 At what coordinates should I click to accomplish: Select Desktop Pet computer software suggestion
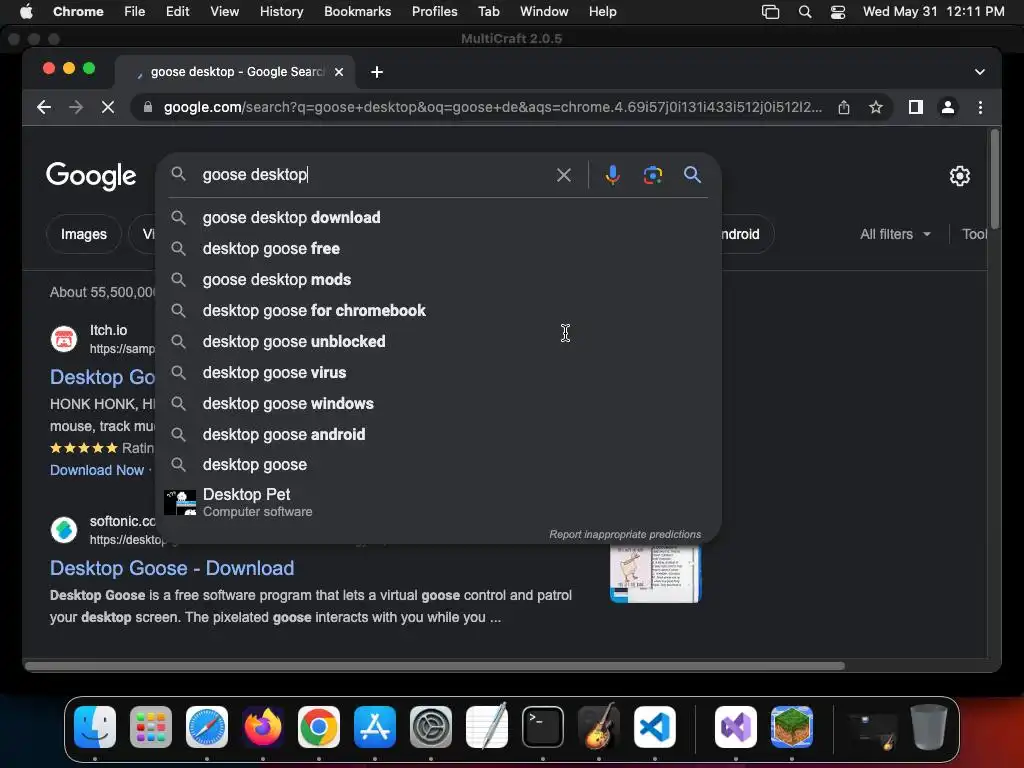coord(438,502)
